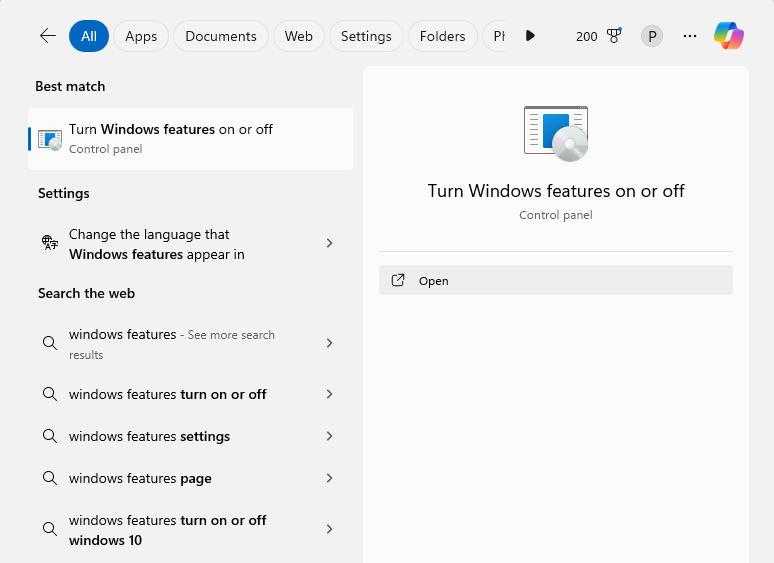
Task: Open the three-dots more options menu
Action: pyautogui.click(x=689, y=36)
